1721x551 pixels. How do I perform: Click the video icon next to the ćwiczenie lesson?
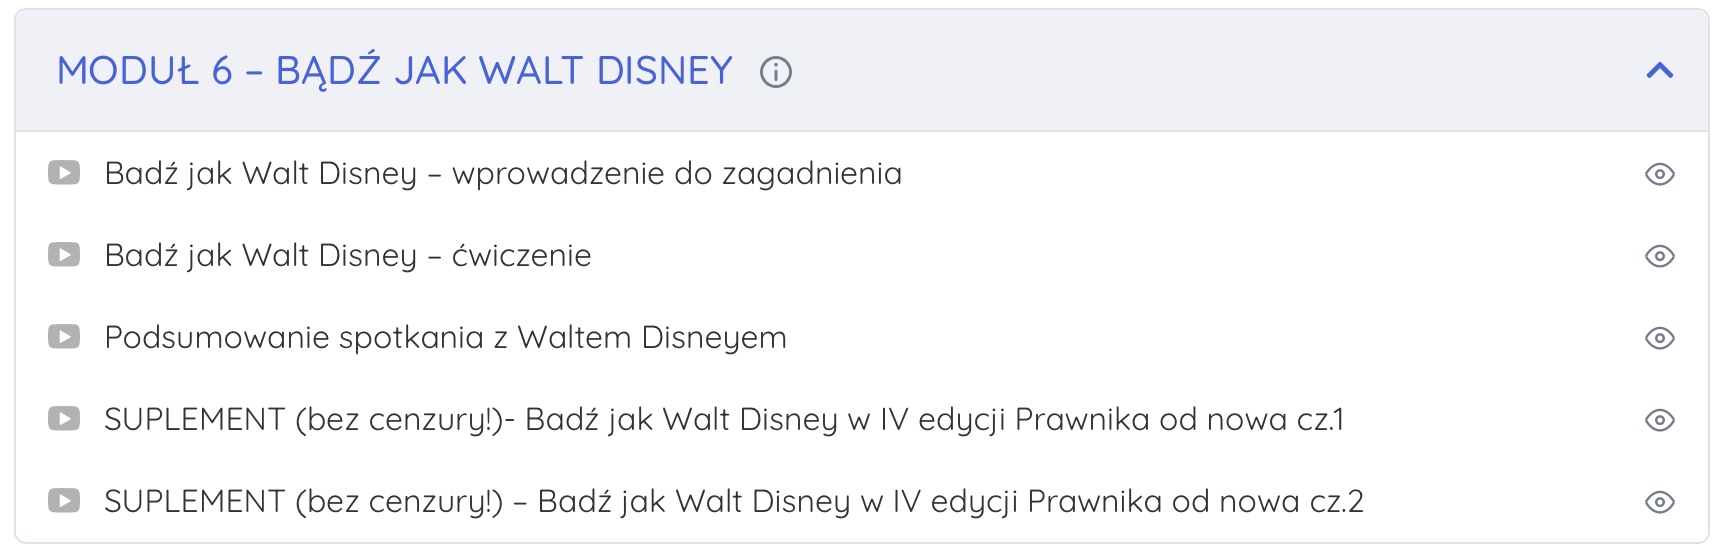64,255
